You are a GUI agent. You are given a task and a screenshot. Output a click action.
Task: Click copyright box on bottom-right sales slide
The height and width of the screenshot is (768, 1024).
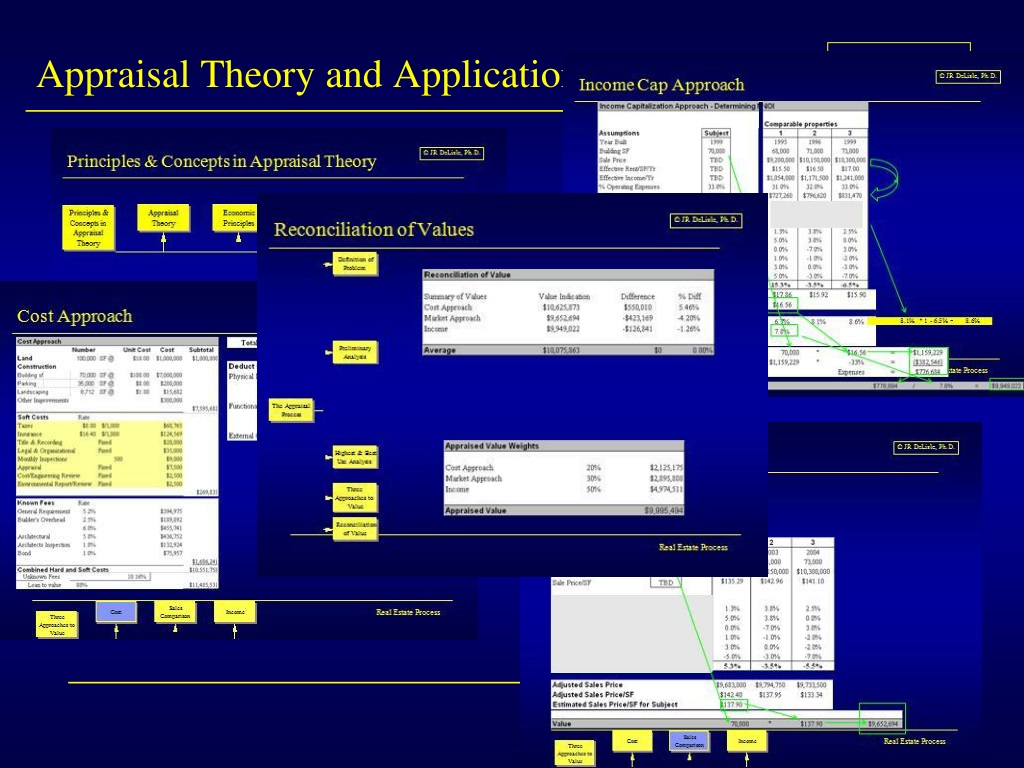[x=926, y=447]
